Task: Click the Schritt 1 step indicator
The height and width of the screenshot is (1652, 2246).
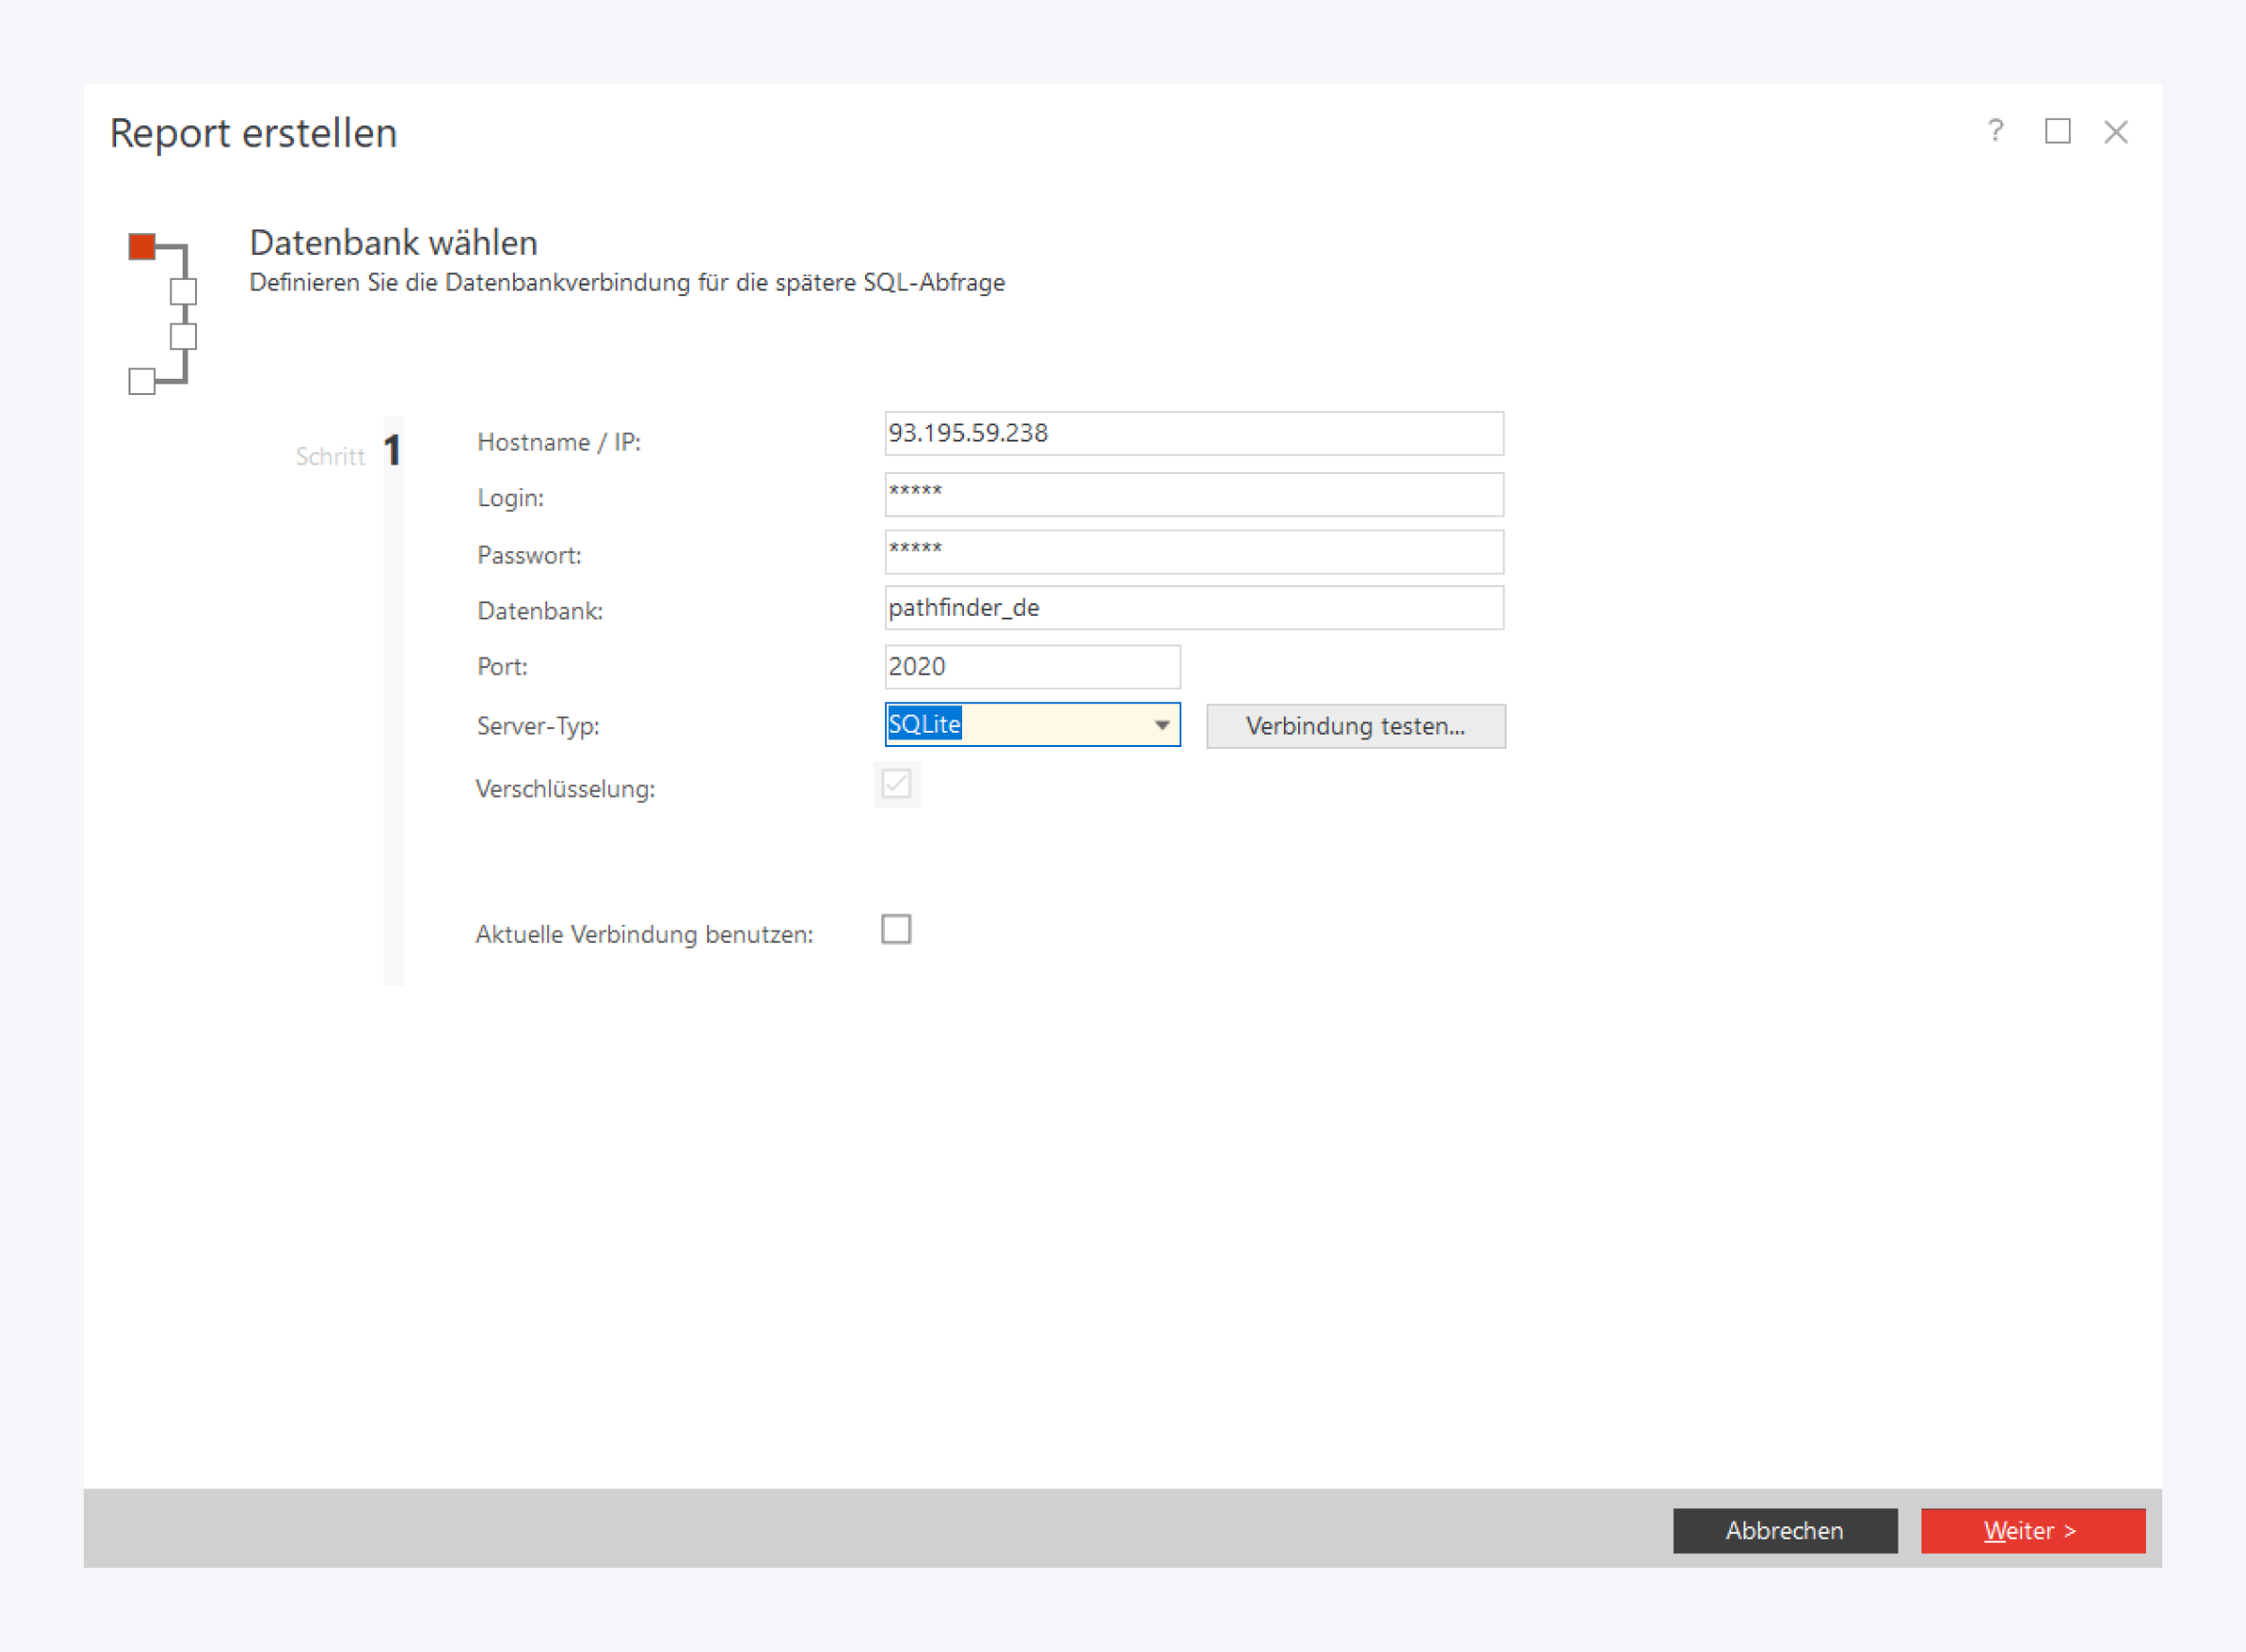Action: pos(390,452)
